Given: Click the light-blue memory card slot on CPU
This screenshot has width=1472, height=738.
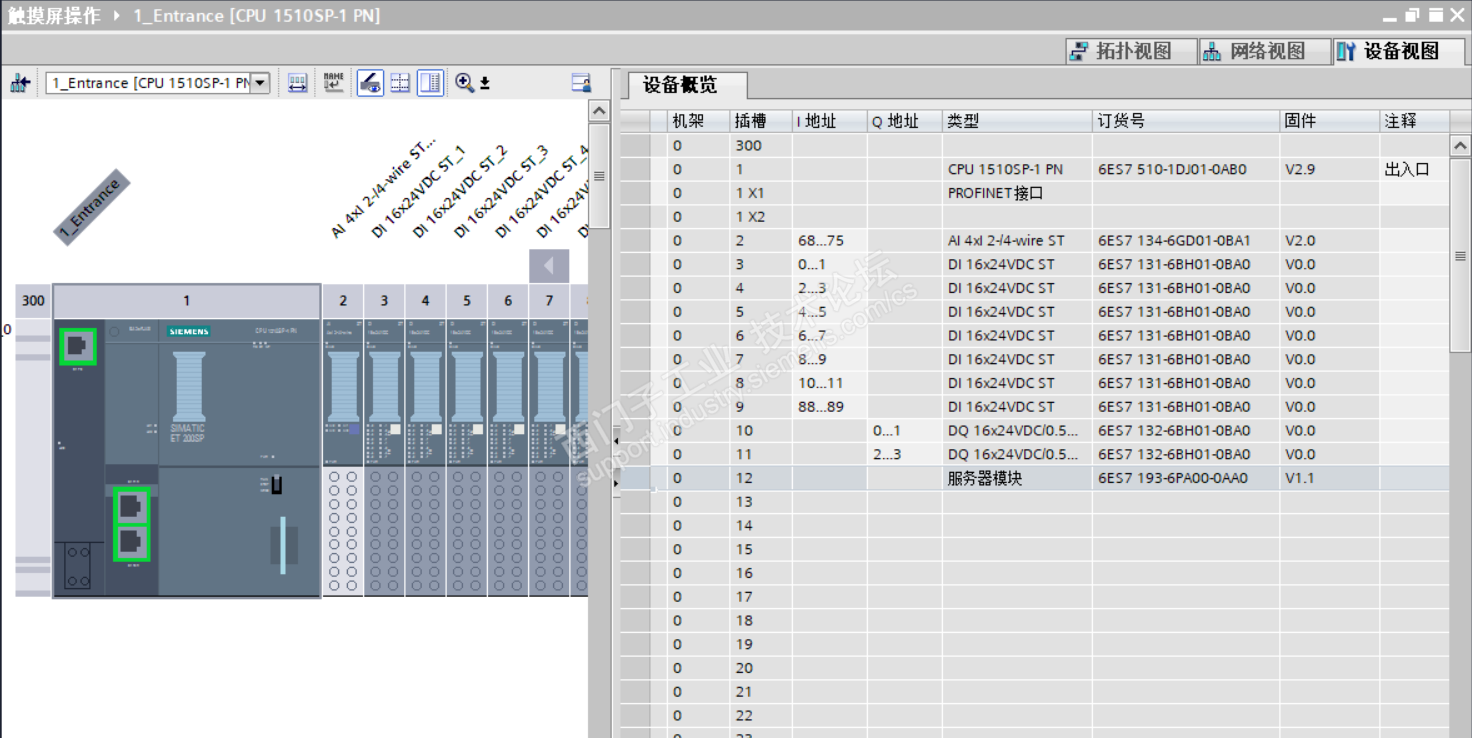Looking at the screenshot, I should pos(283,545).
